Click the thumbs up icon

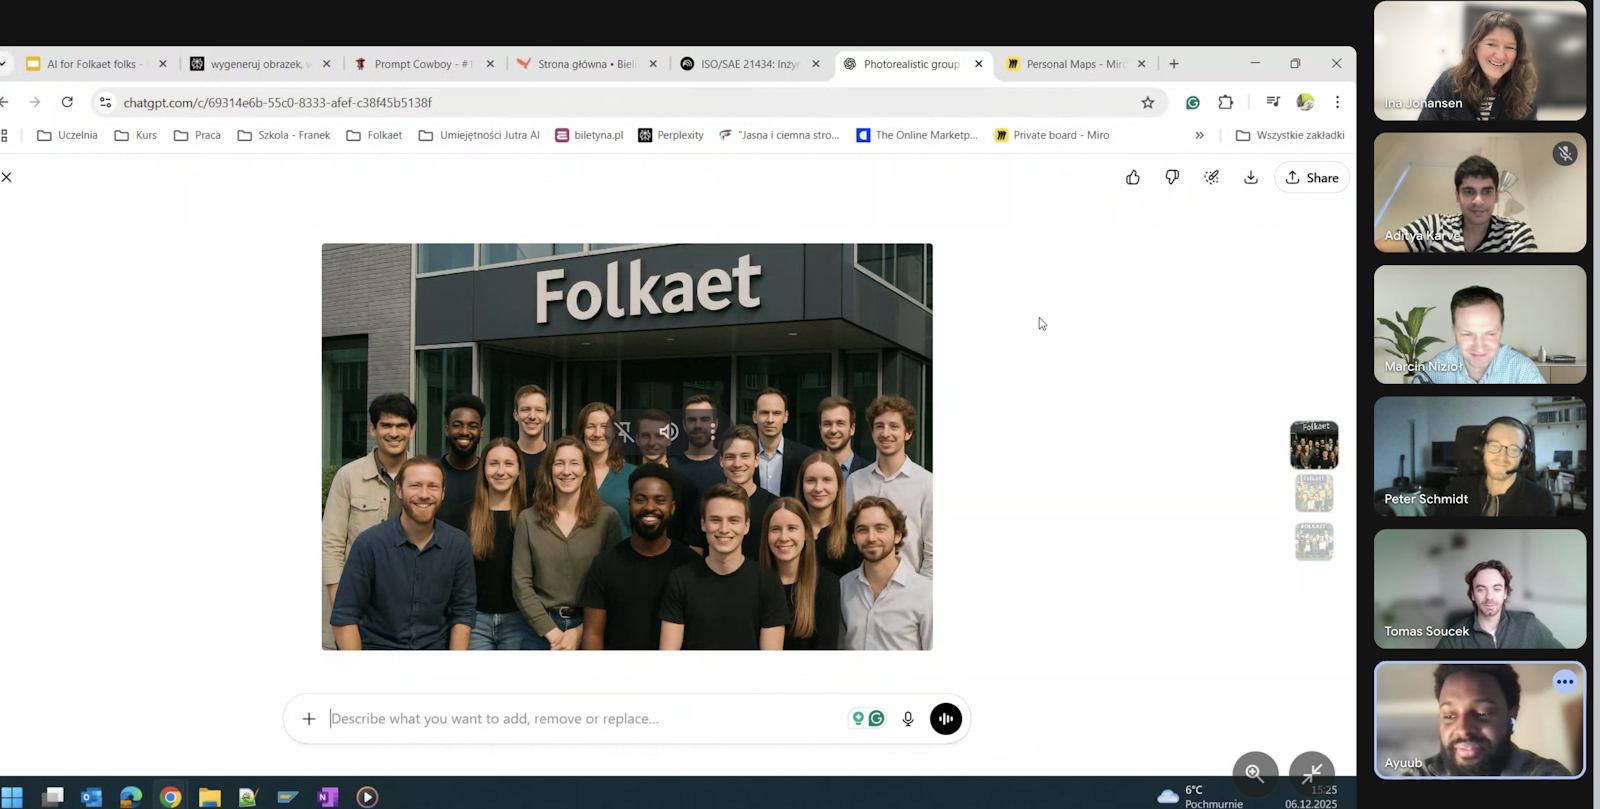1132,178
